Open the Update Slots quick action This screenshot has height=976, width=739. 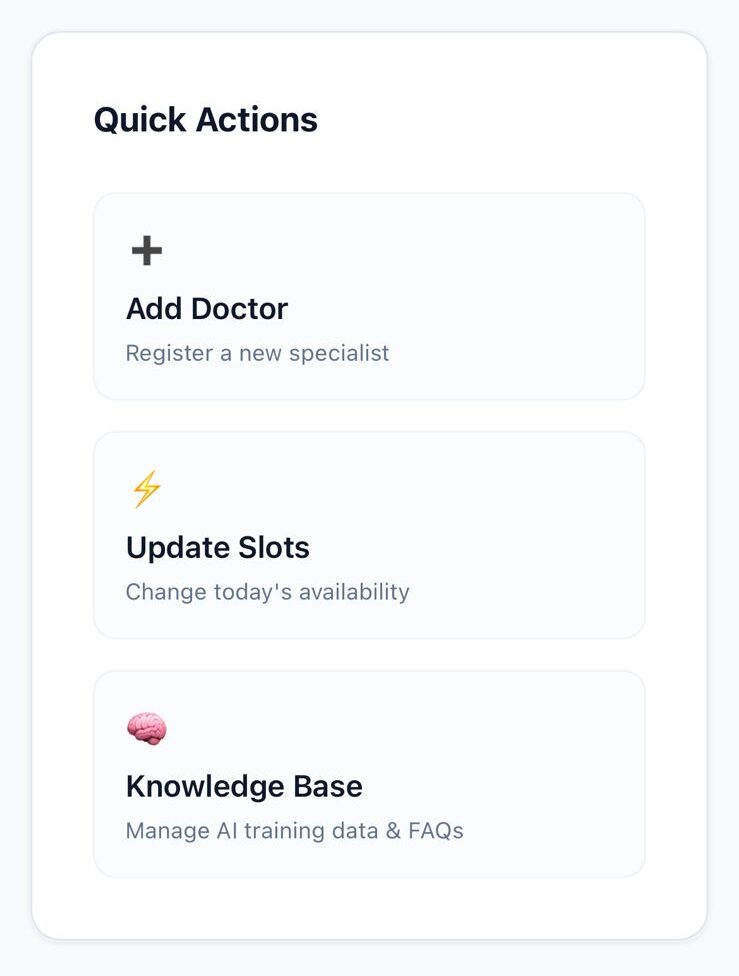[x=369, y=535]
